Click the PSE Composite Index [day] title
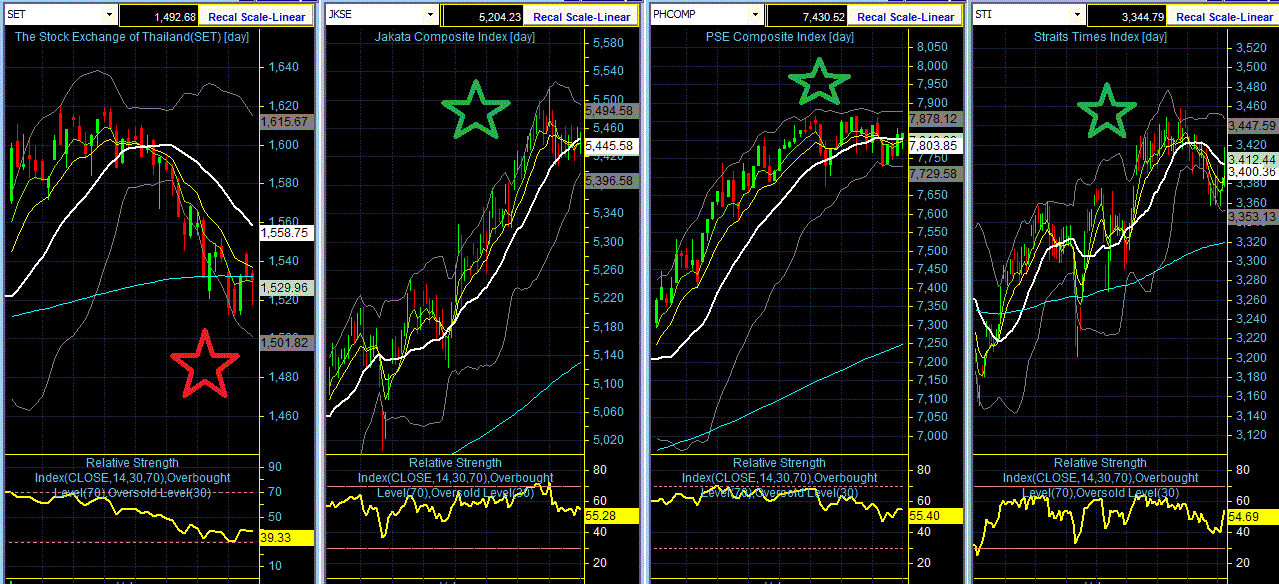Image resolution: width=1279 pixels, height=584 pixels. 778,37
